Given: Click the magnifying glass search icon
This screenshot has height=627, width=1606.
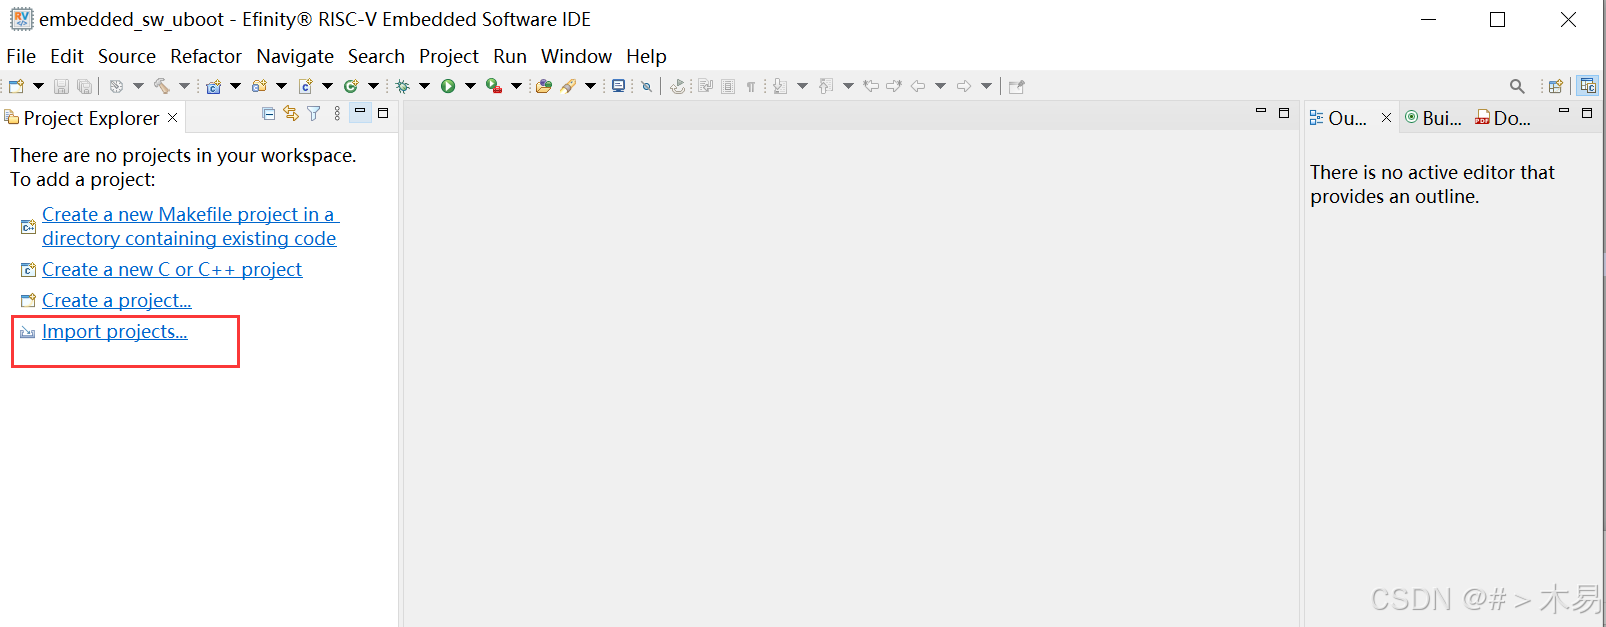Looking at the screenshot, I should (1517, 86).
